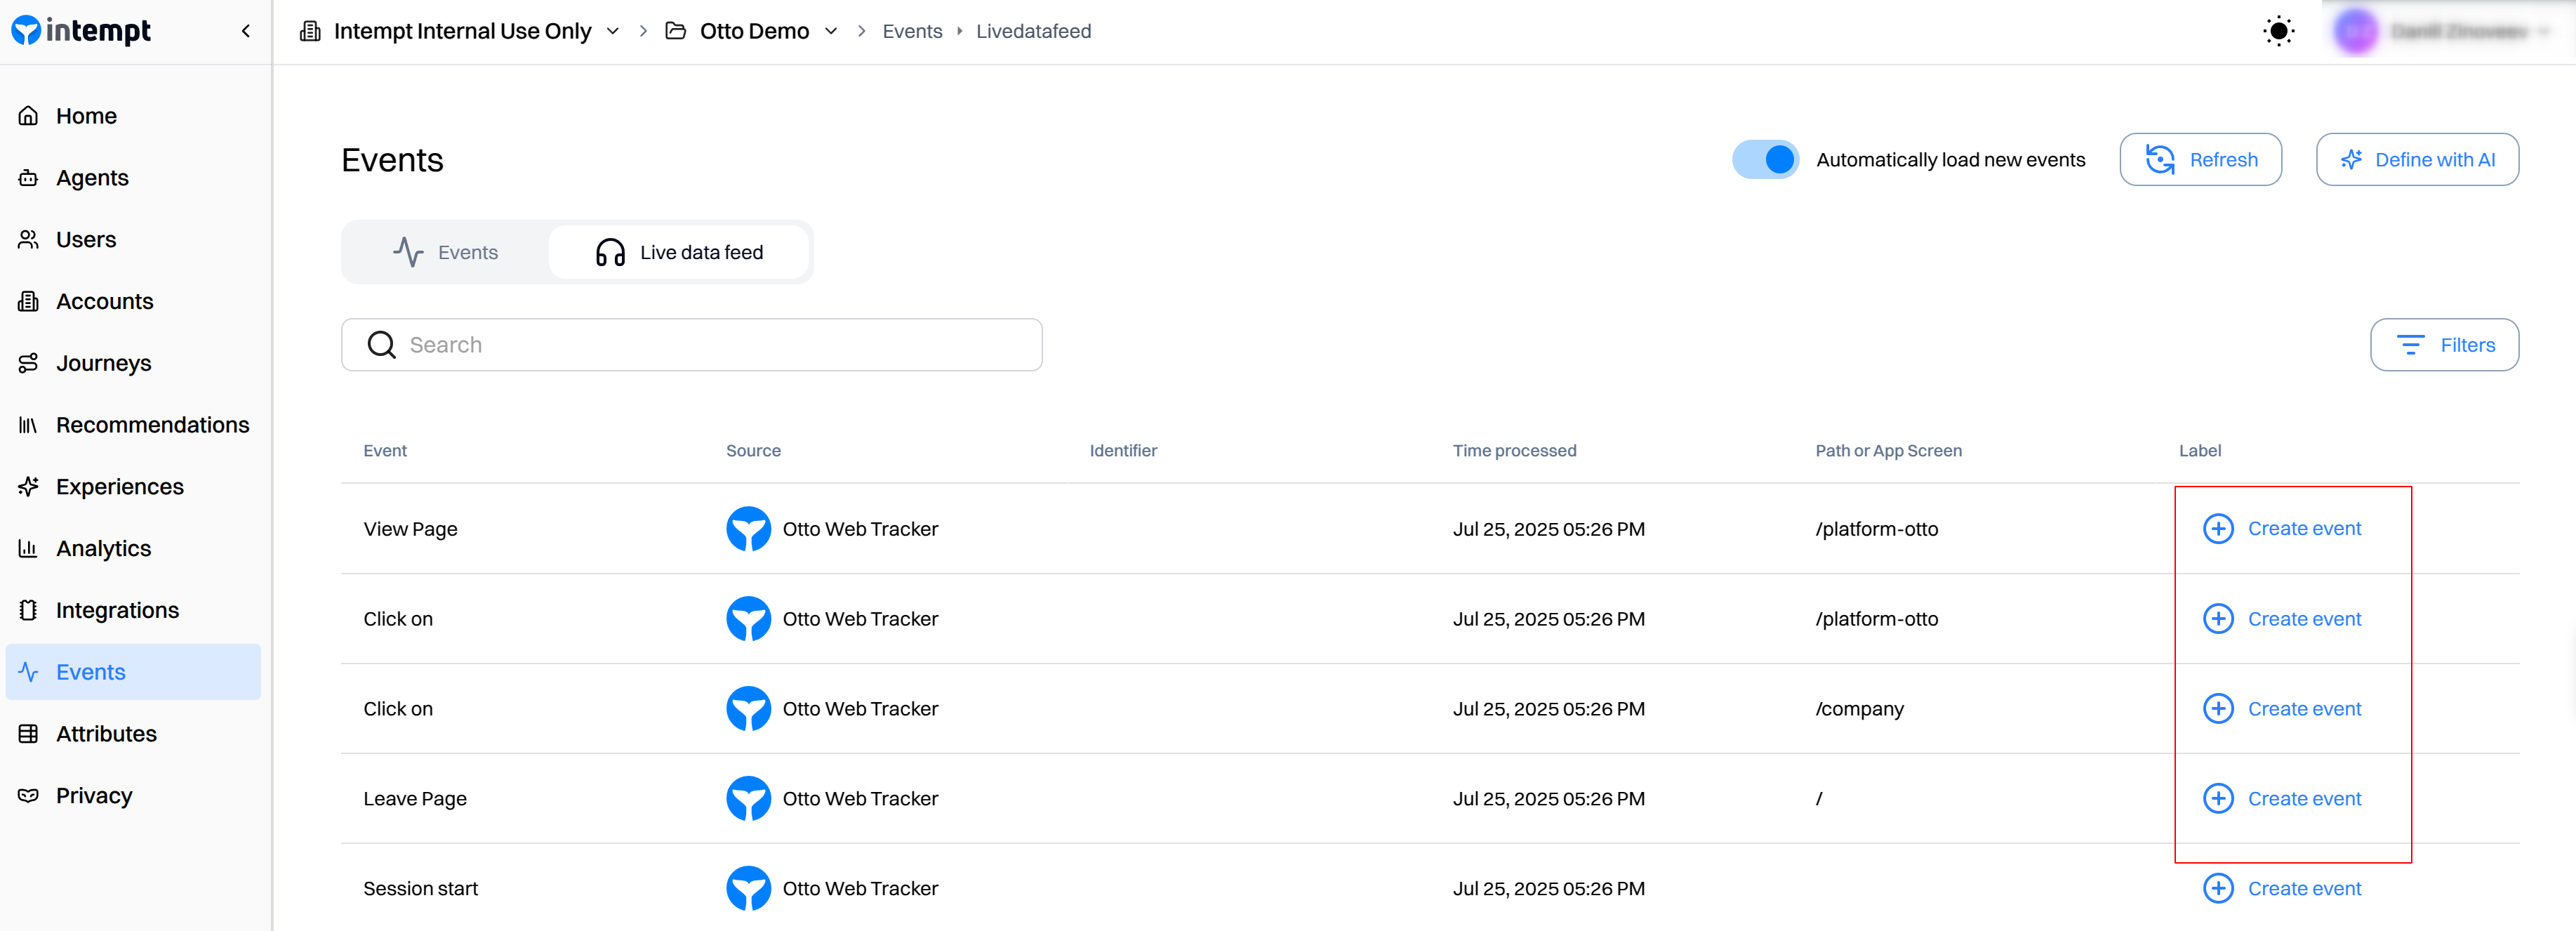
Task: Disable Automatically load new events toggle
Action: 1765,160
